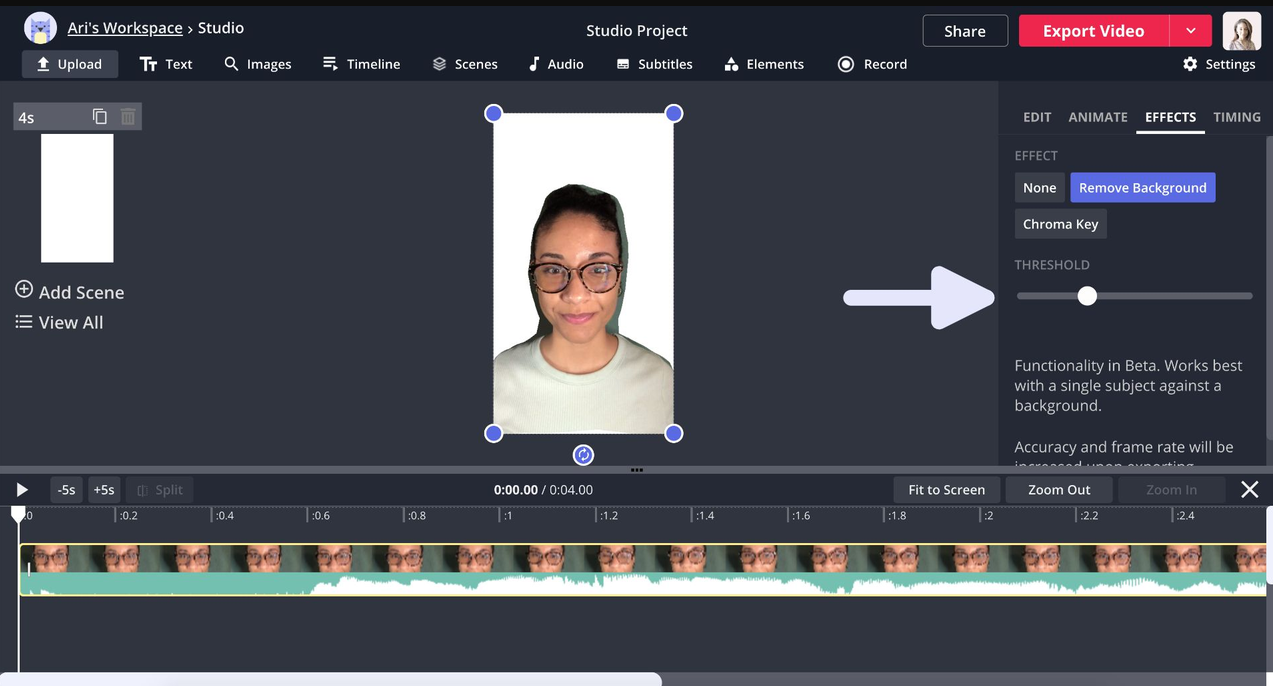The image size is (1273, 686).
Task: Click the 0:00.00 / 0:04.00 time display
Action: [543, 490]
